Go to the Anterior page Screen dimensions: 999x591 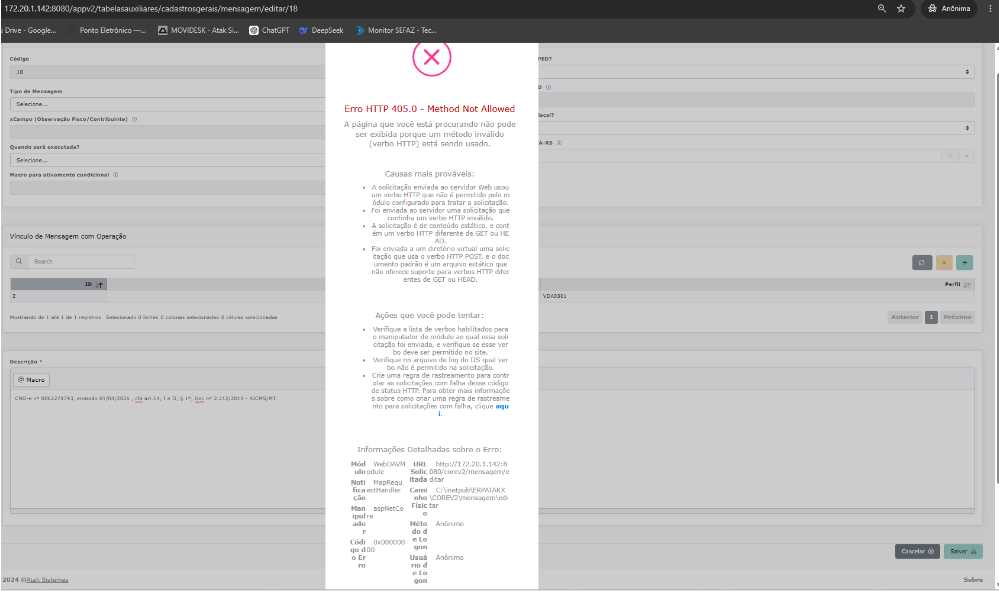(905, 317)
